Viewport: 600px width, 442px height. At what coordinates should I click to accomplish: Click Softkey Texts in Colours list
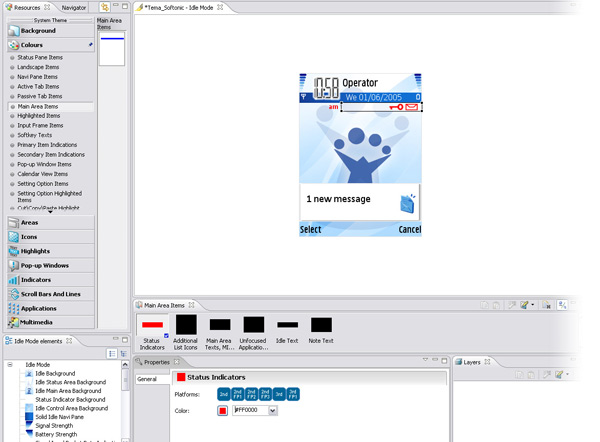(x=35, y=135)
